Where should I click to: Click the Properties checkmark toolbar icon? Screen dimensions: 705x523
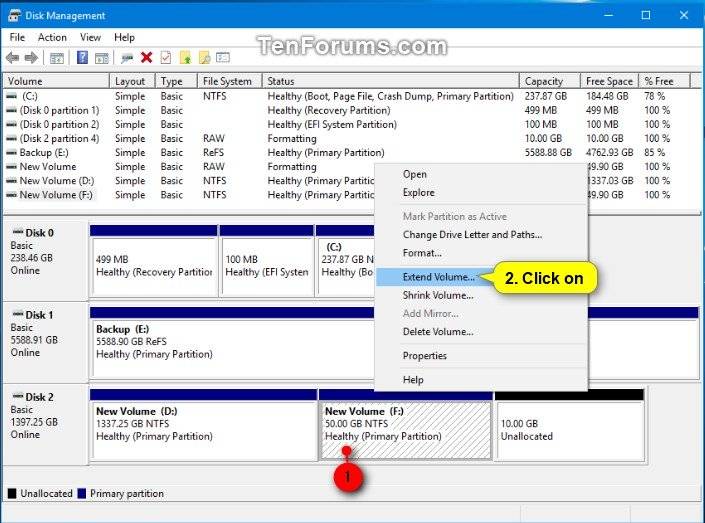pos(166,58)
